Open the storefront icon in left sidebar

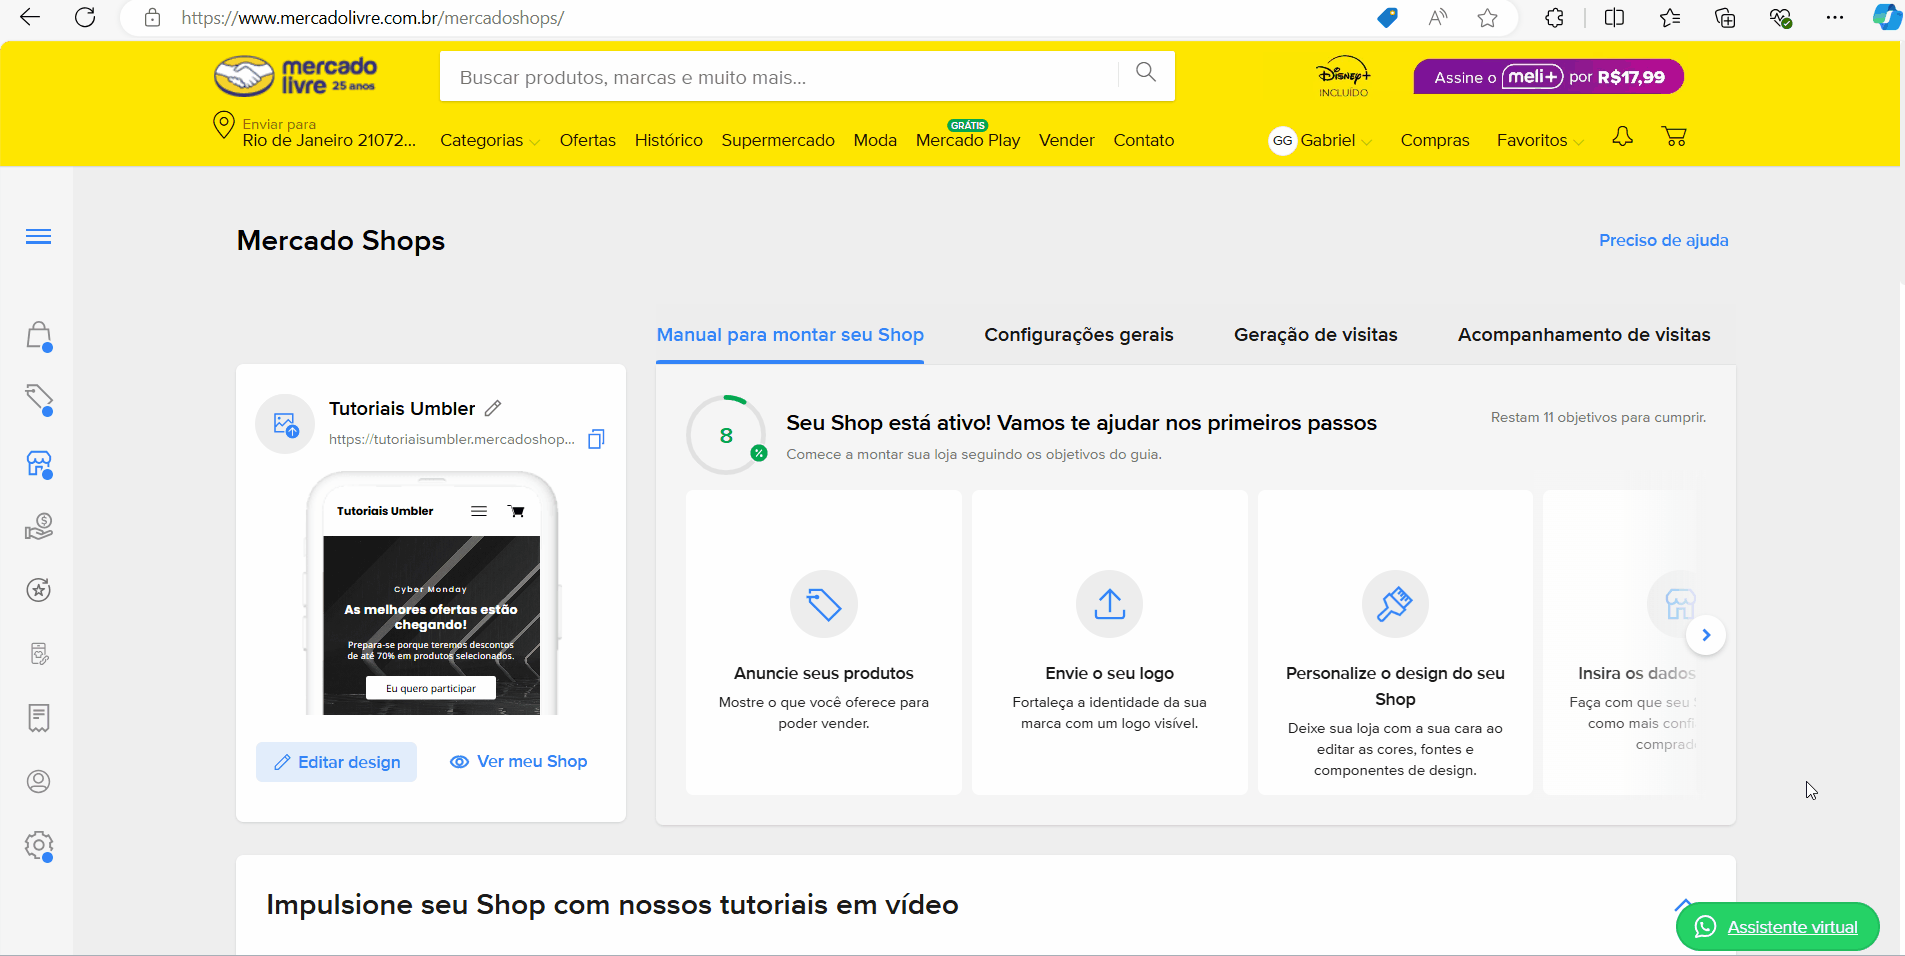[x=39, y=463]
